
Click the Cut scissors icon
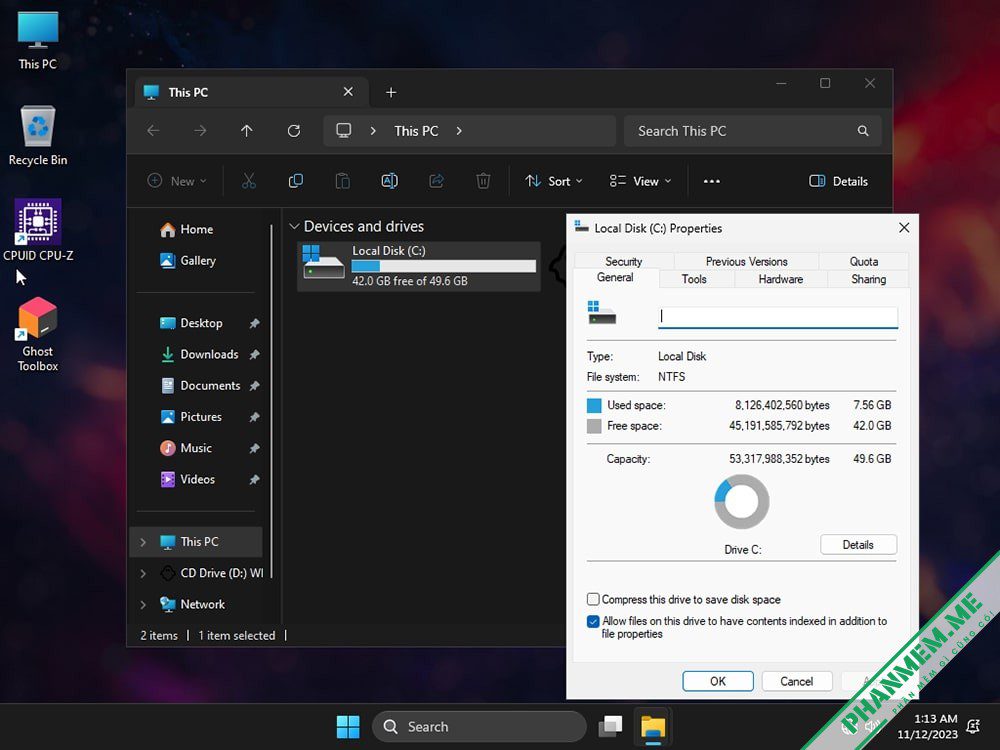pyautogui.click(x=249, y=181)
